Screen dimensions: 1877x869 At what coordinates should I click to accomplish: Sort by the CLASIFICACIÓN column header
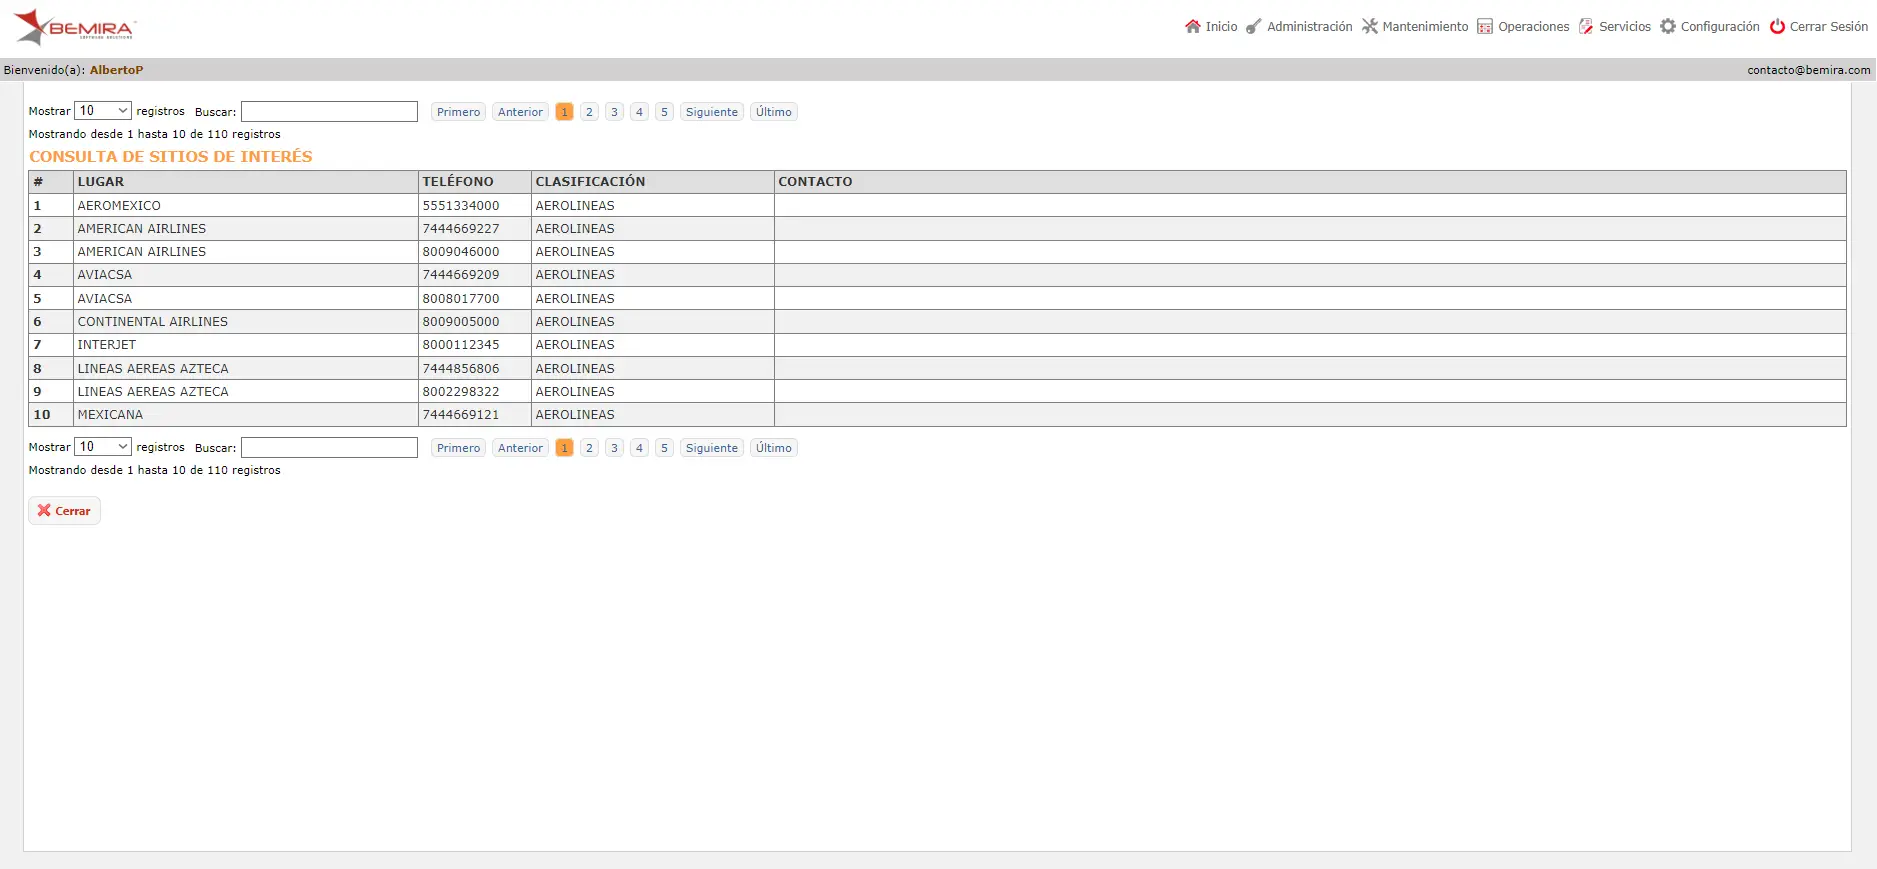click(652, 182)
